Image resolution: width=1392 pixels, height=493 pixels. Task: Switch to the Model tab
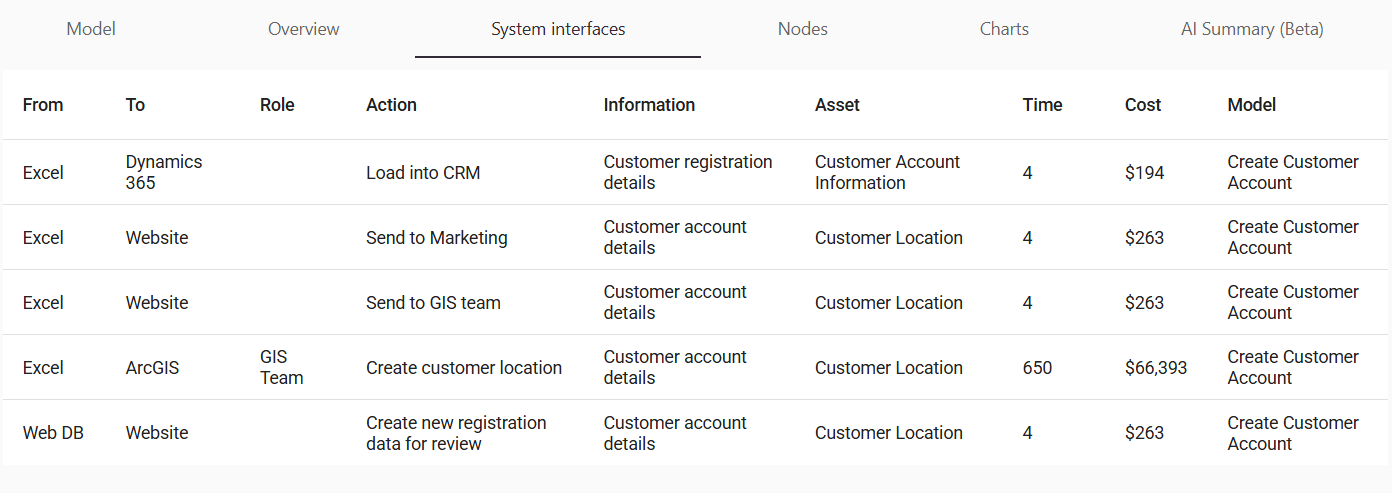point(91,29)
